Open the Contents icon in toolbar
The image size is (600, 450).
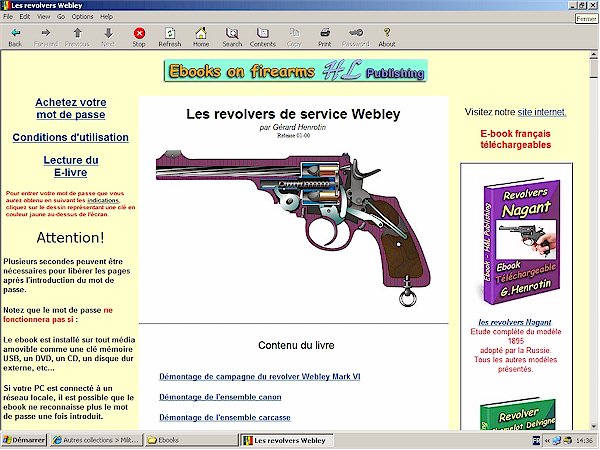pyautogui.click(x=263, y=33)
